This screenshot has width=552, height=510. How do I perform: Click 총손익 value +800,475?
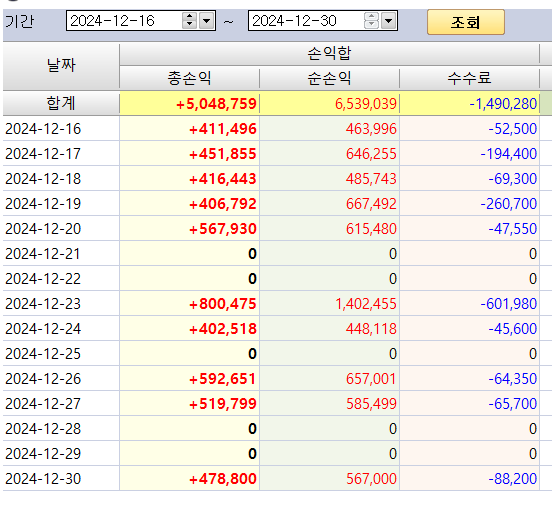click(x=223, y=304)
